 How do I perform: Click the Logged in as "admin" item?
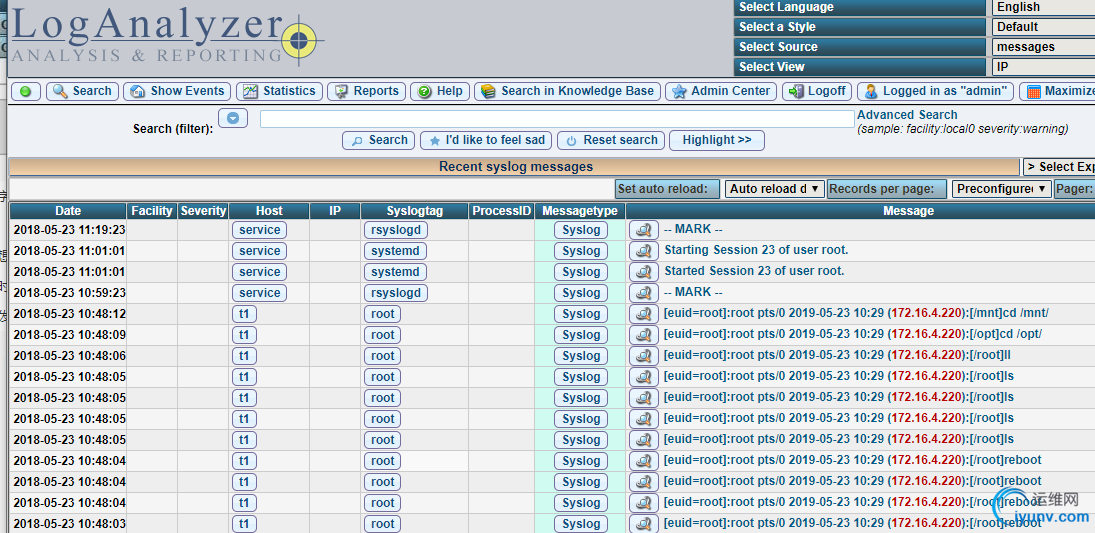[935, 92]
